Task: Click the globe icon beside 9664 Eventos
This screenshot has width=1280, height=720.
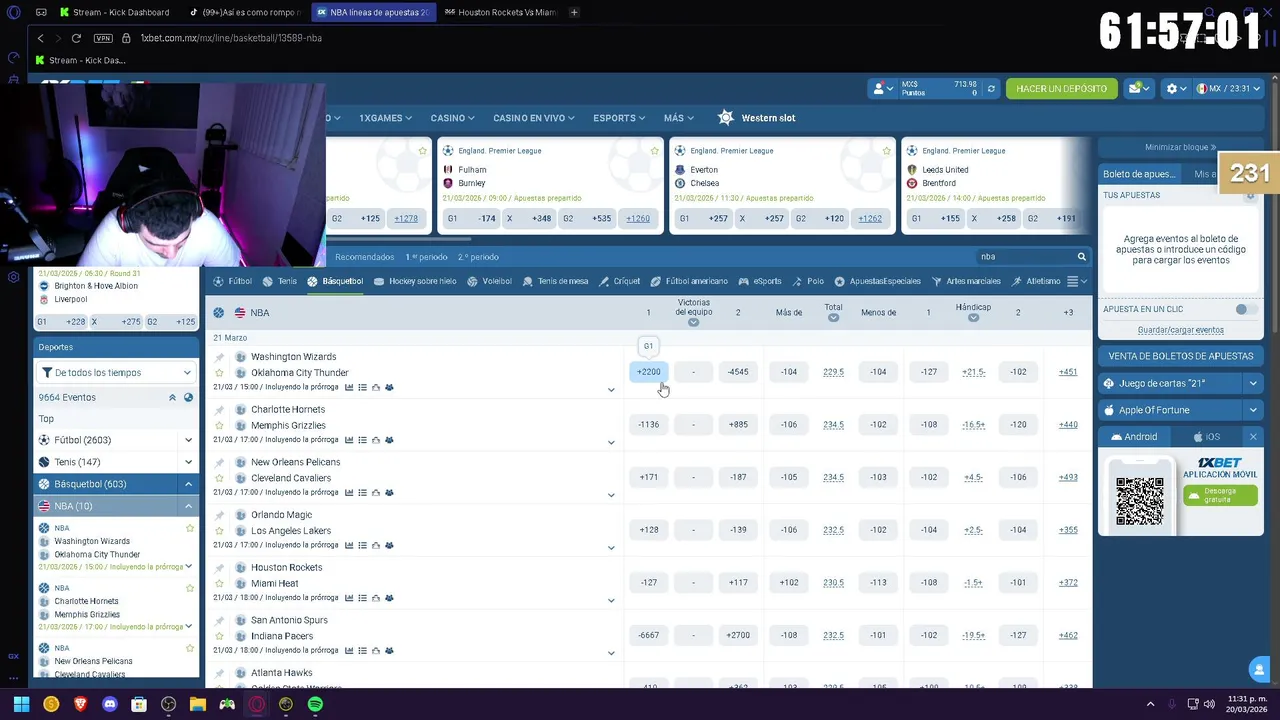Action: [188, 398]
